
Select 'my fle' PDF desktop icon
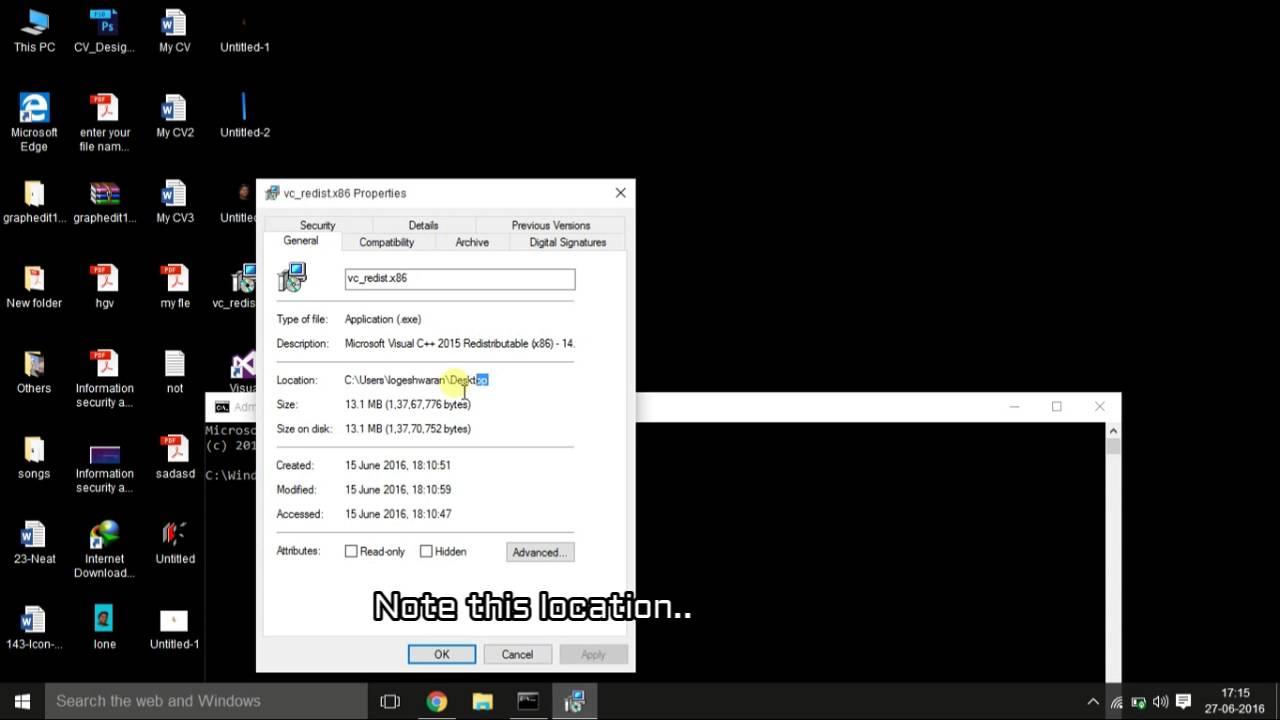pos(175,286)
